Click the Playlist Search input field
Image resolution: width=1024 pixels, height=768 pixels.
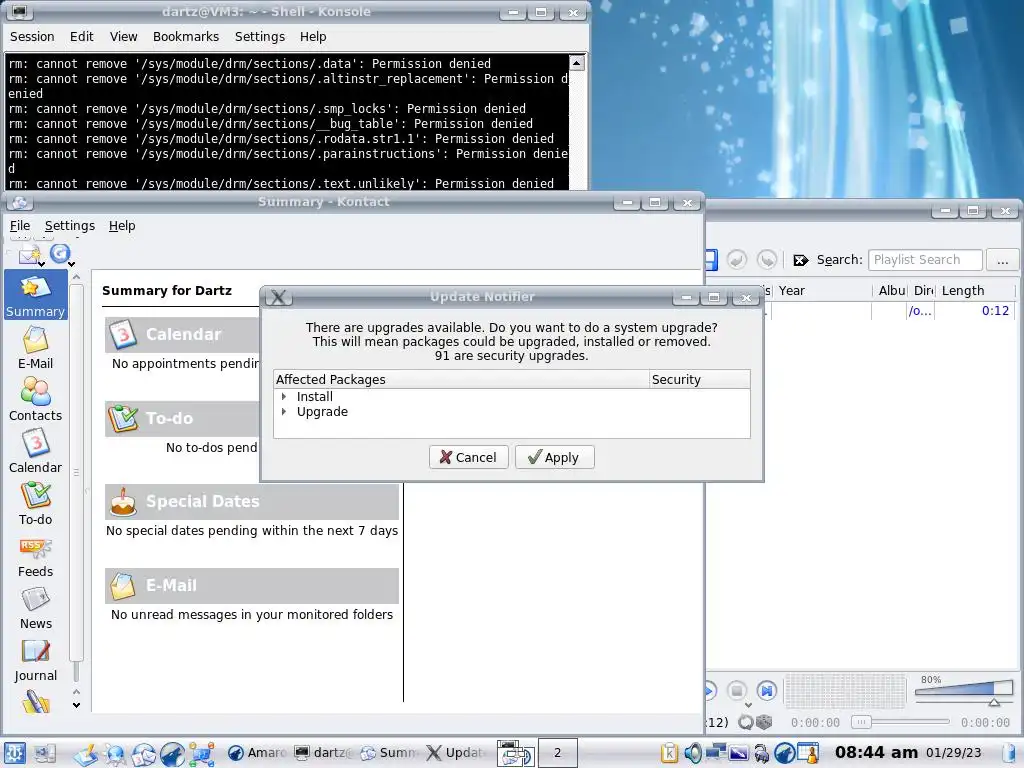(x=925, y=260)
